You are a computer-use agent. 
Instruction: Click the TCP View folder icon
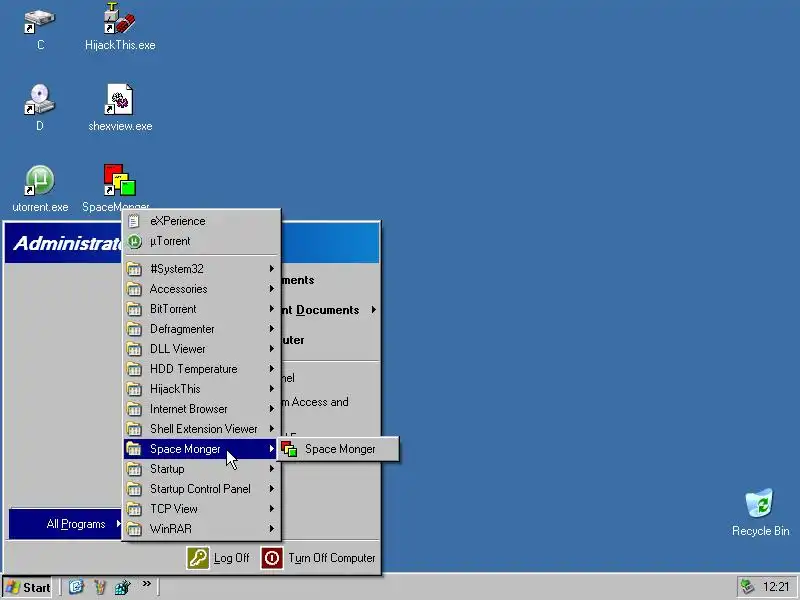click(x=134, y=509)
